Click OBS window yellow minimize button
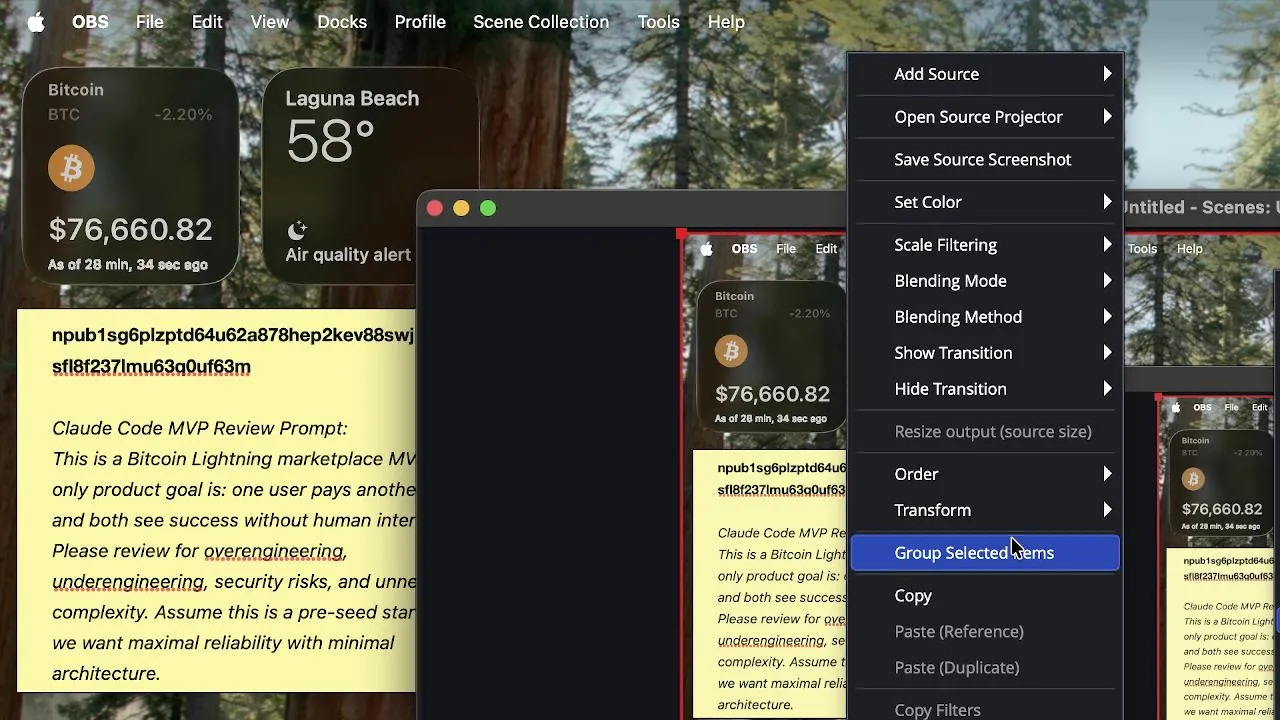 pyautogui.click(x=461, y=208)
